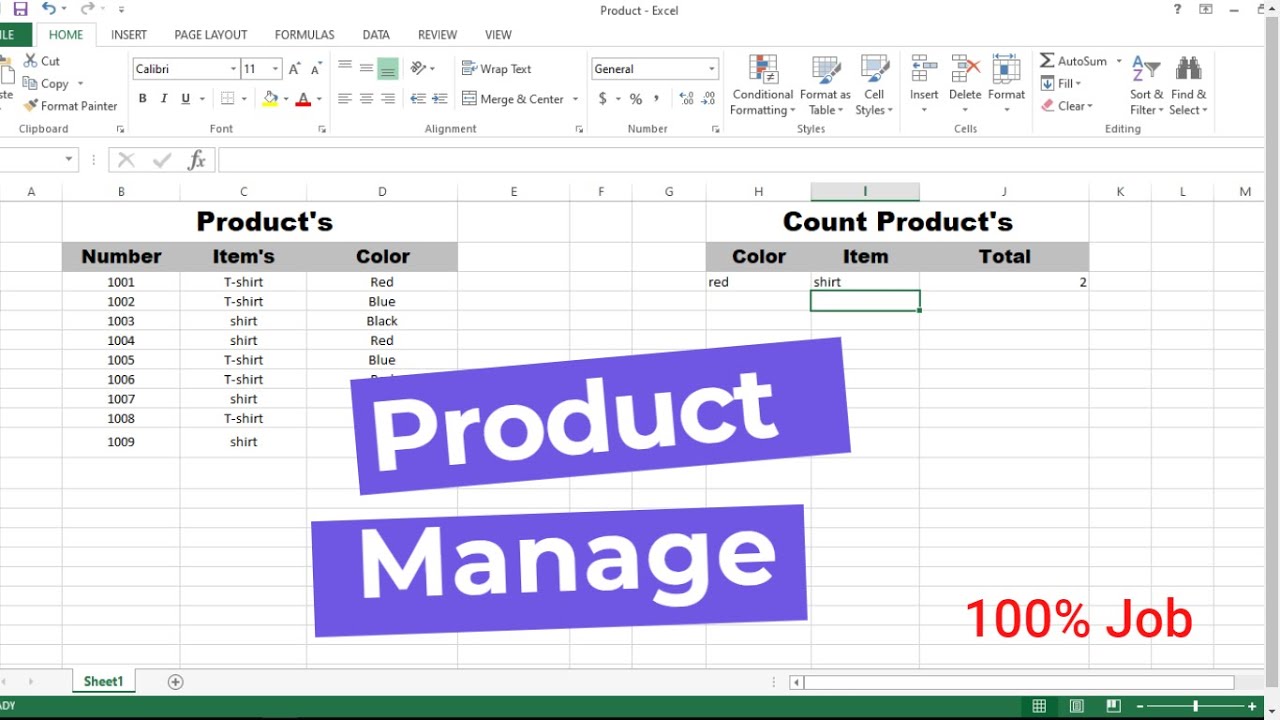1280x720 pixels.
Task: Zoom in with the plus button
Action: pos(1251,706)
